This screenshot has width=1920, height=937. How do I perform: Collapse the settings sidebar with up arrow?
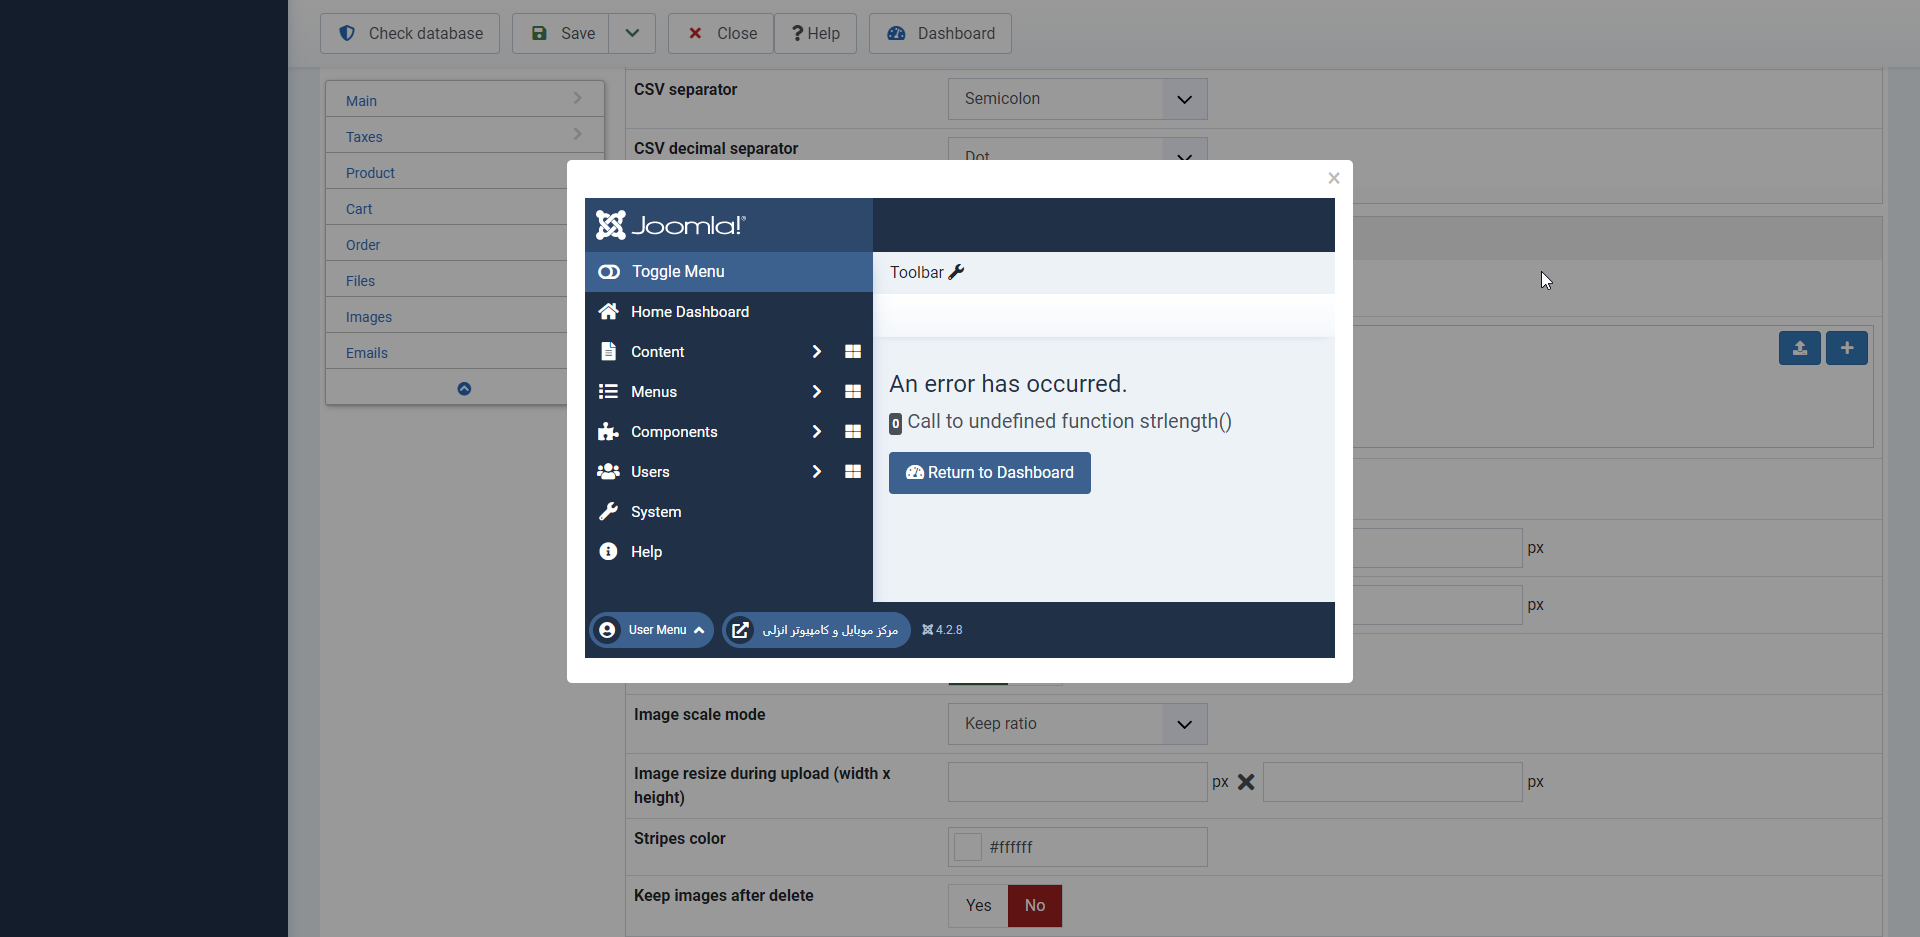point(464,388)
